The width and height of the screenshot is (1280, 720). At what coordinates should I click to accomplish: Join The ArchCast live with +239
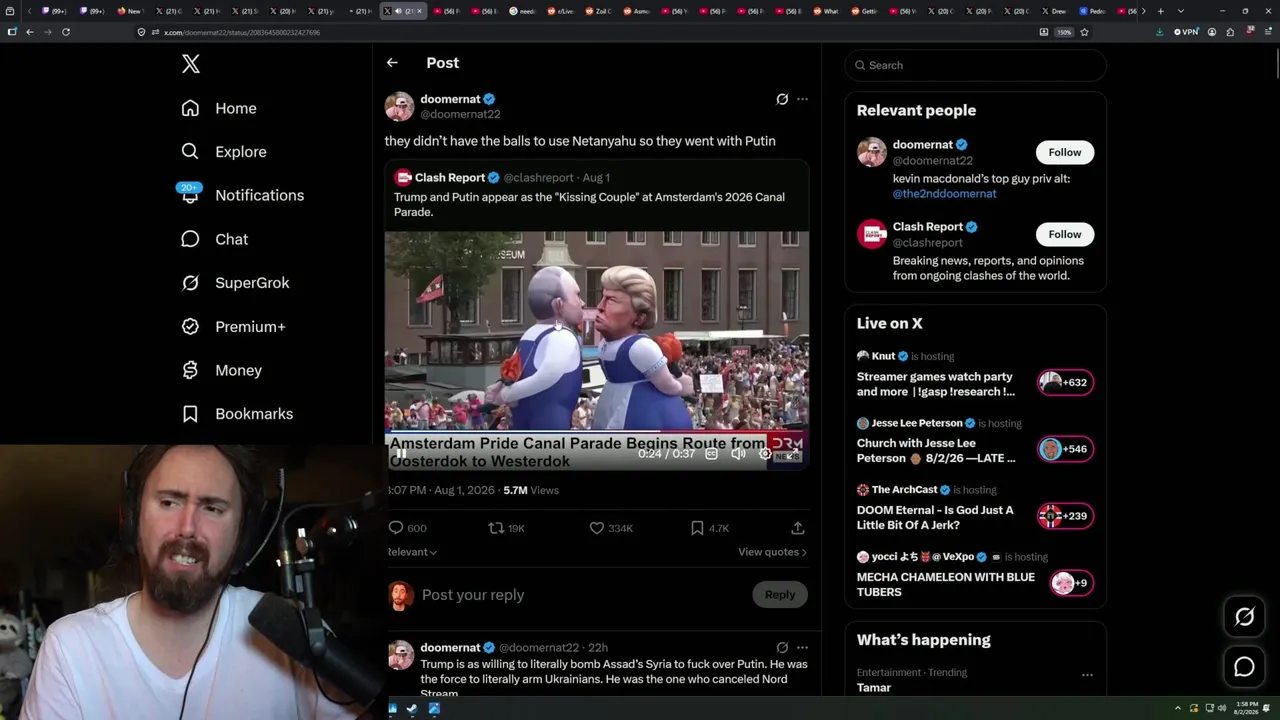click(x=1065, y=516)
